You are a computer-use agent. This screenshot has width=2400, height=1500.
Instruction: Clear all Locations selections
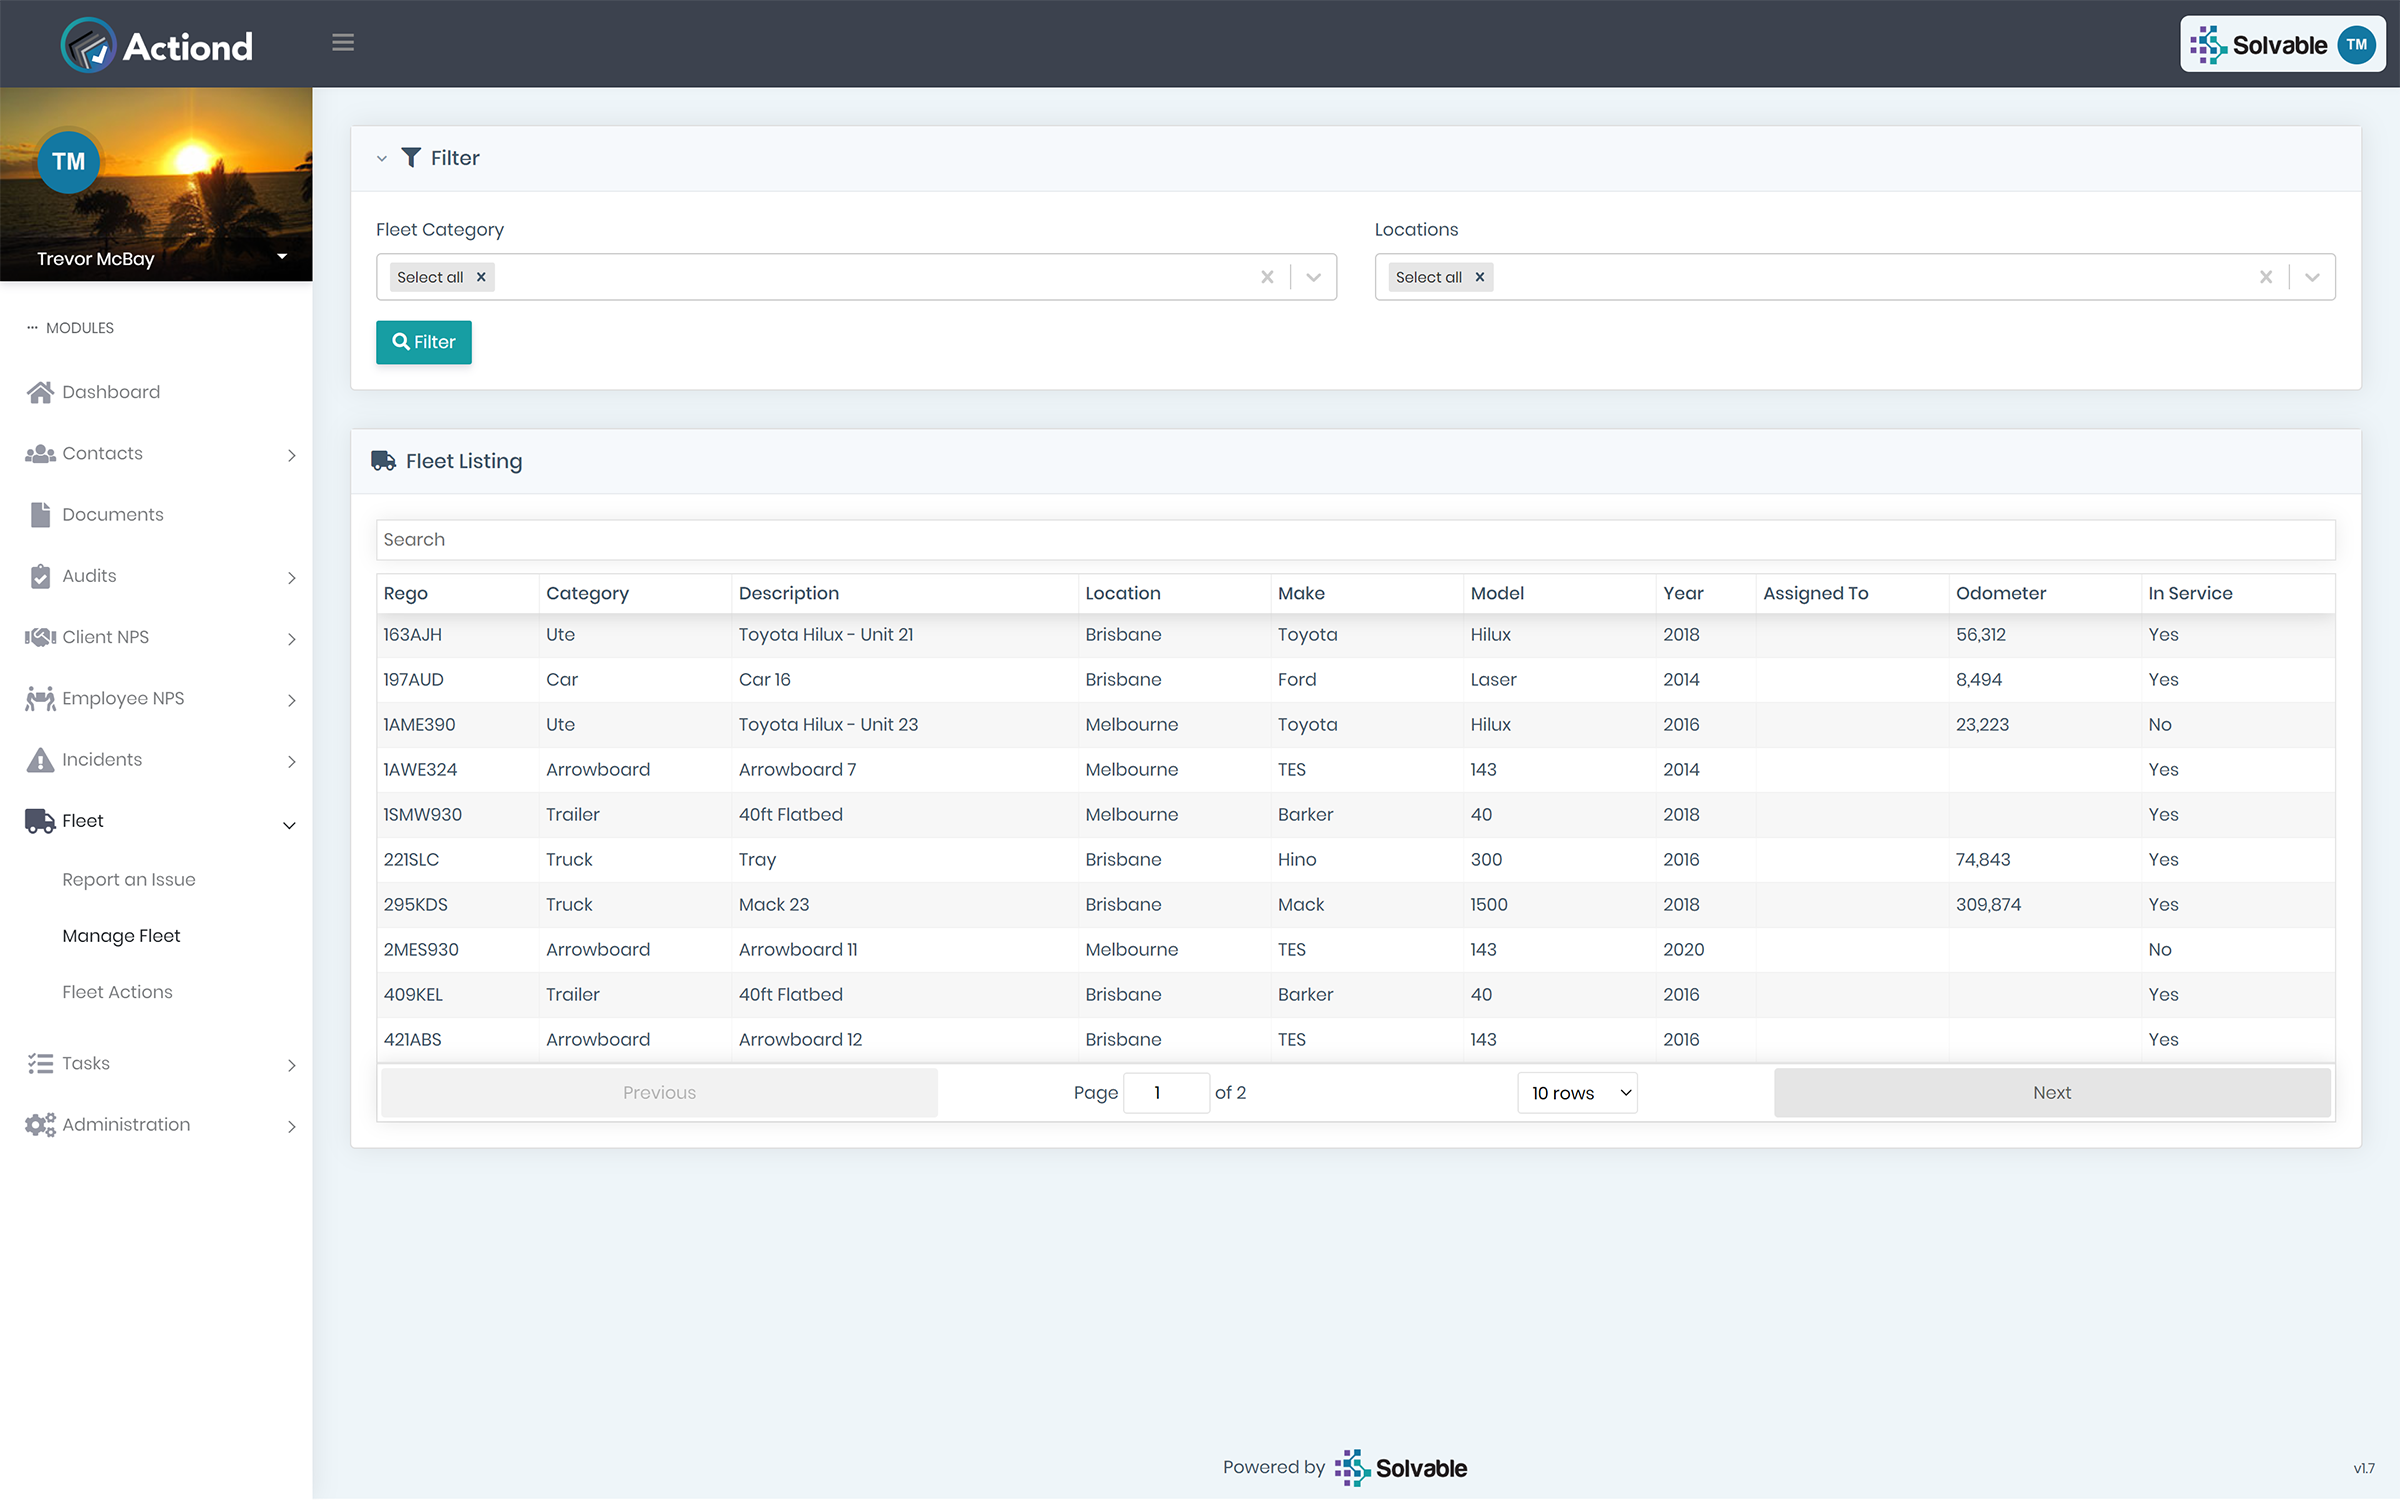click(2265, 276)
